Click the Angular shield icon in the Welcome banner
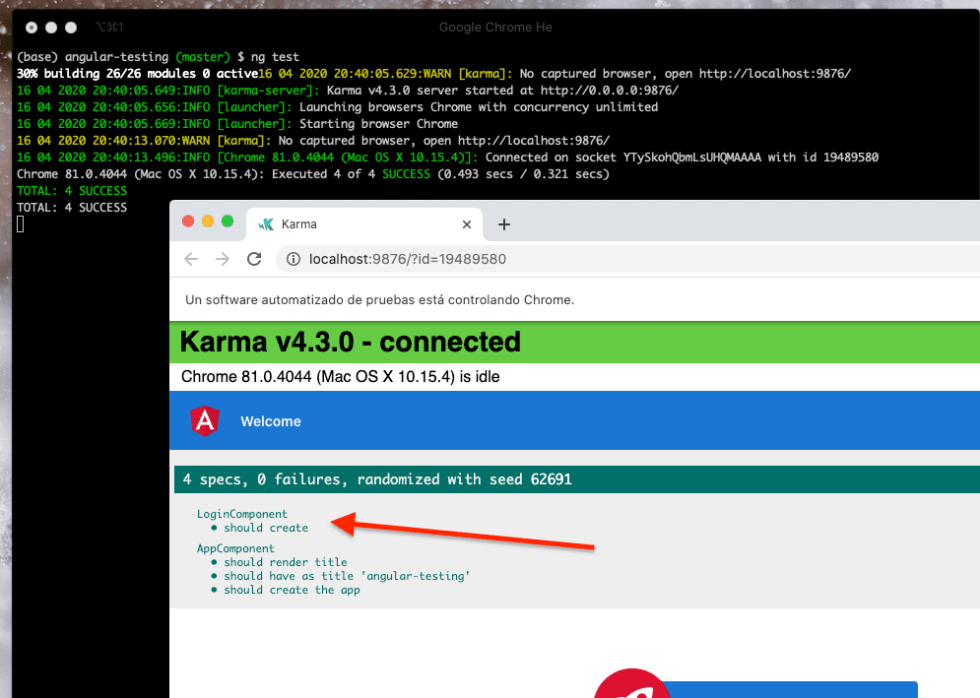 pos(207,421)
